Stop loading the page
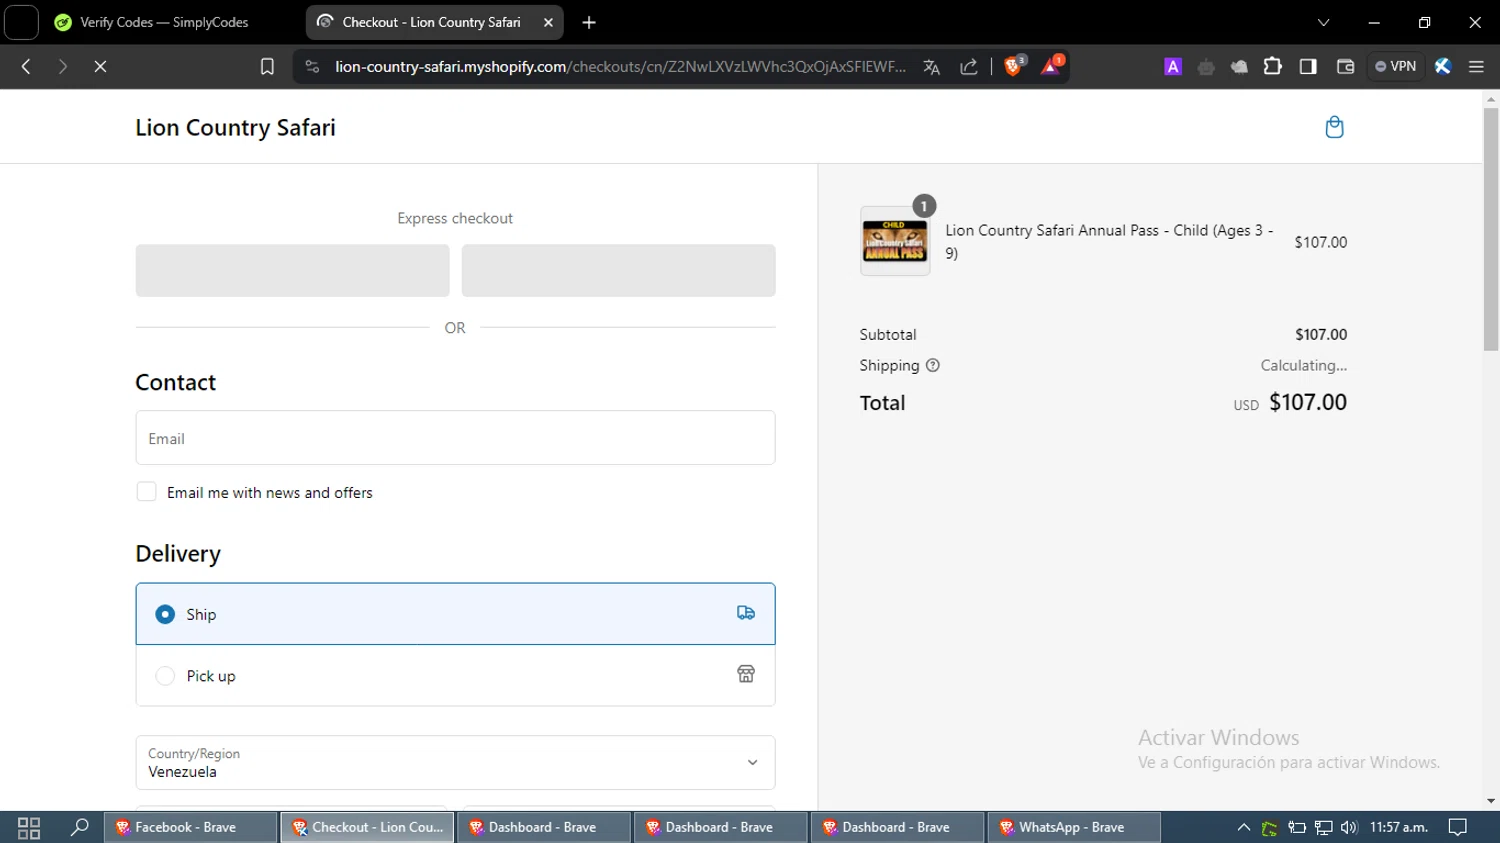 [100, 67]
